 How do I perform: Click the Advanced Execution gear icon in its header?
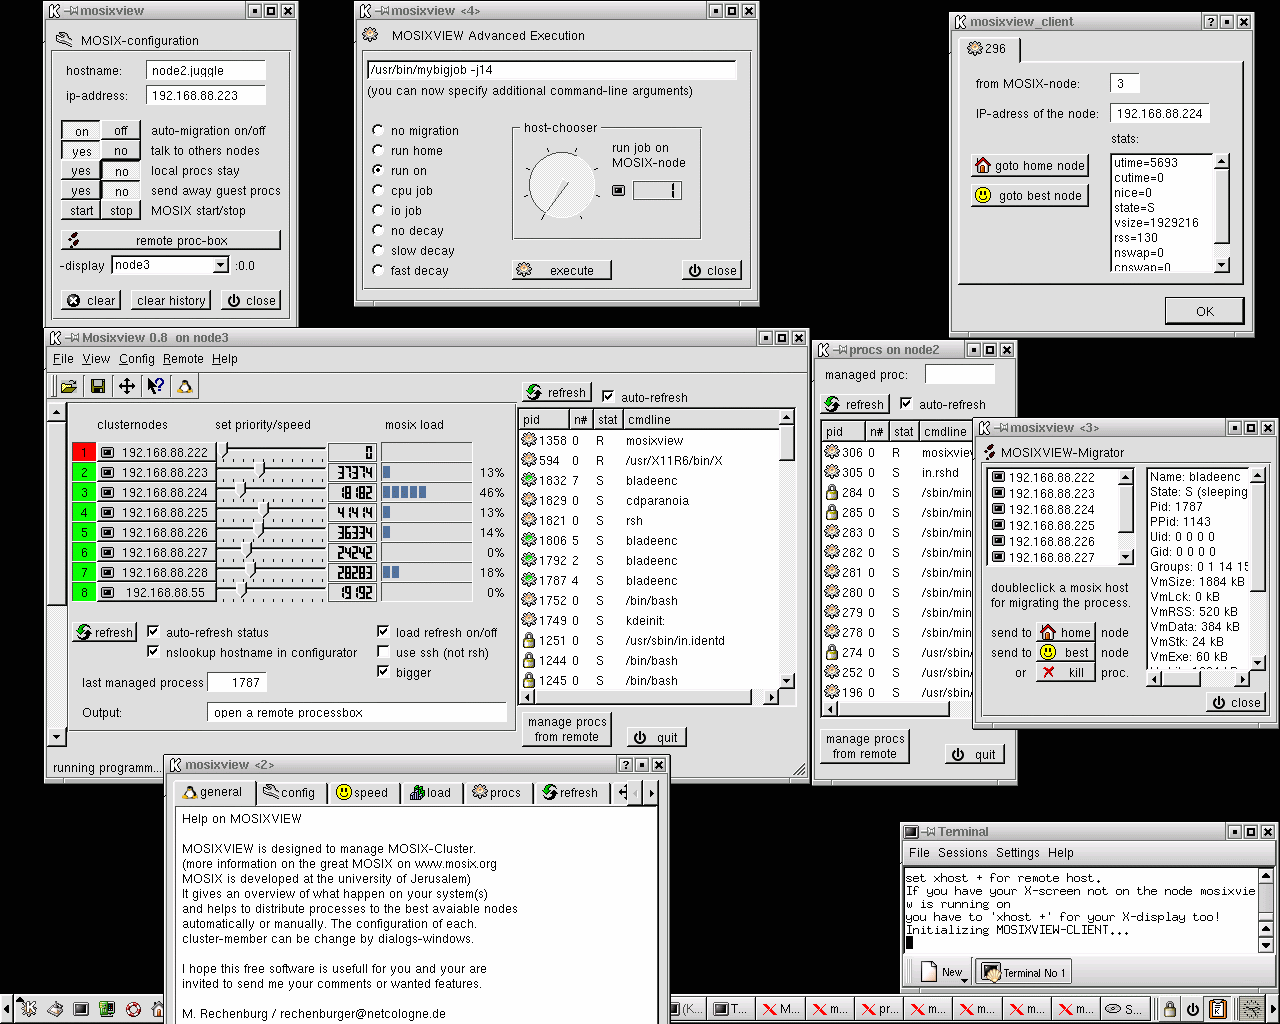coord(370,35)
